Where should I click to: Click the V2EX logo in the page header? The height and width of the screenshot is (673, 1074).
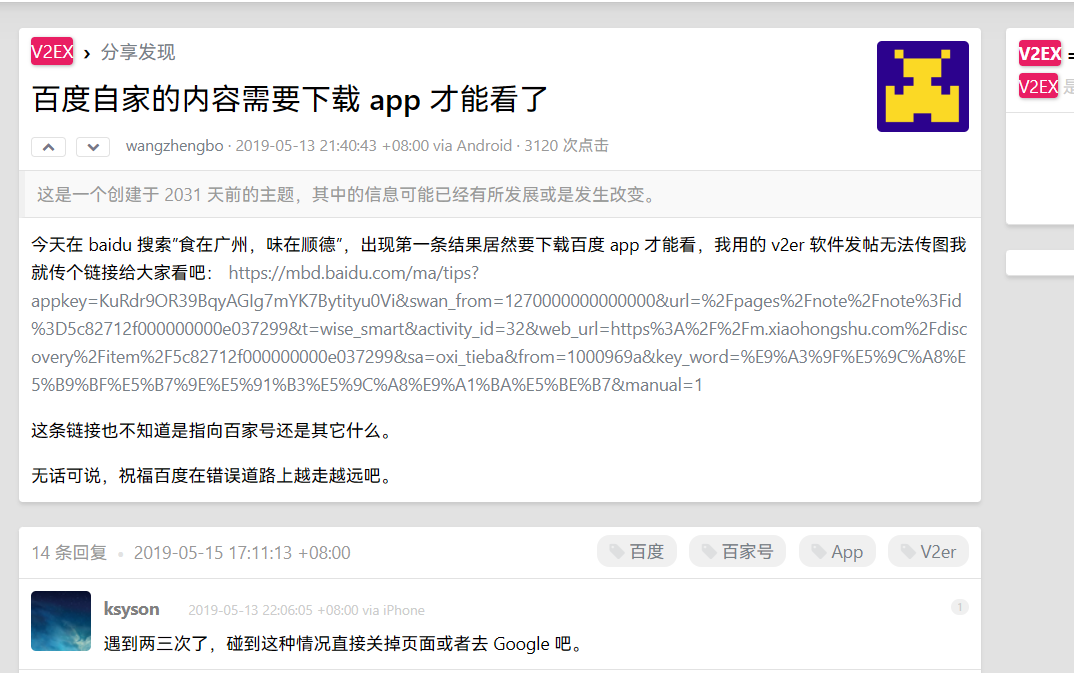pyautogui.click(x=52, y=51)
